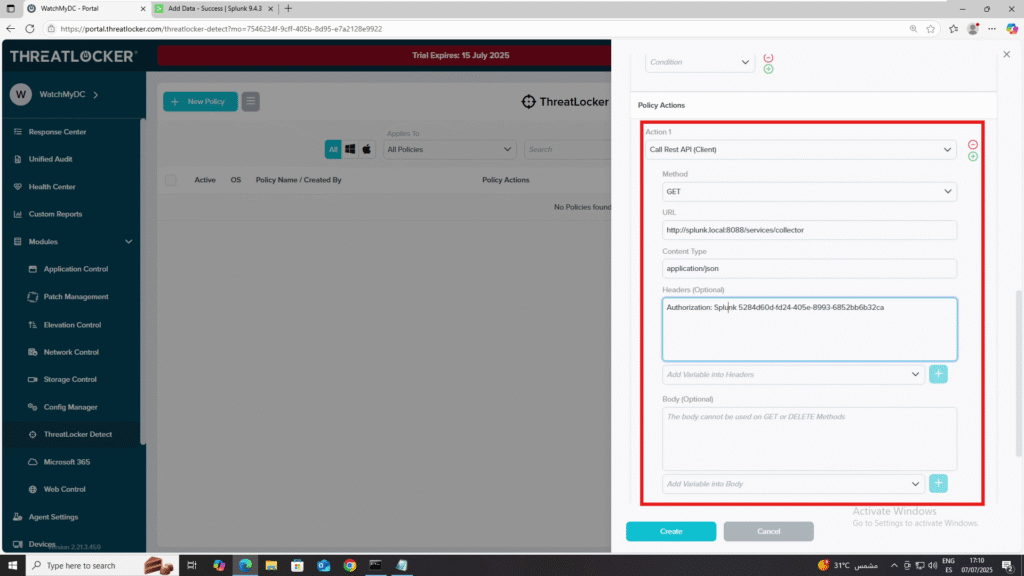Add page to favorites star
Viewport: 1024px width, 576px height.
(931, 29)
